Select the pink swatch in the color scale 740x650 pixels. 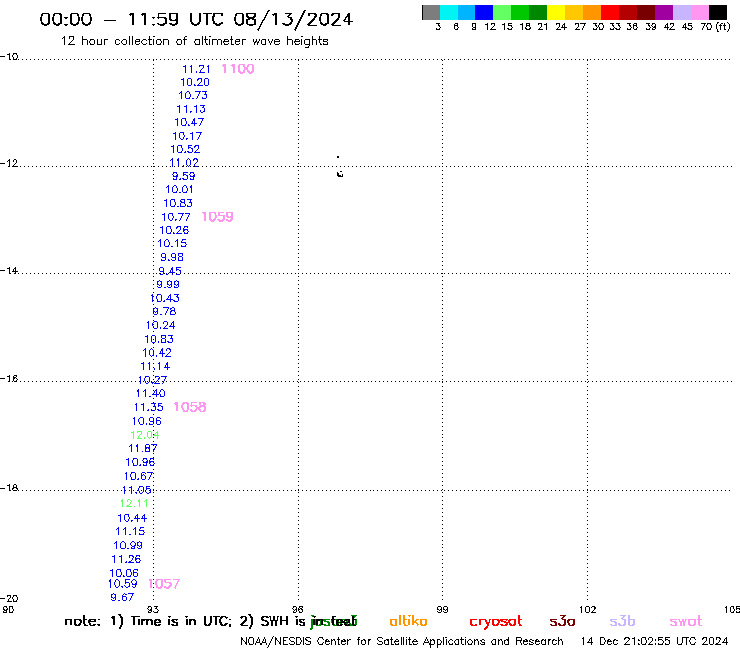click(x=699, y=12)
